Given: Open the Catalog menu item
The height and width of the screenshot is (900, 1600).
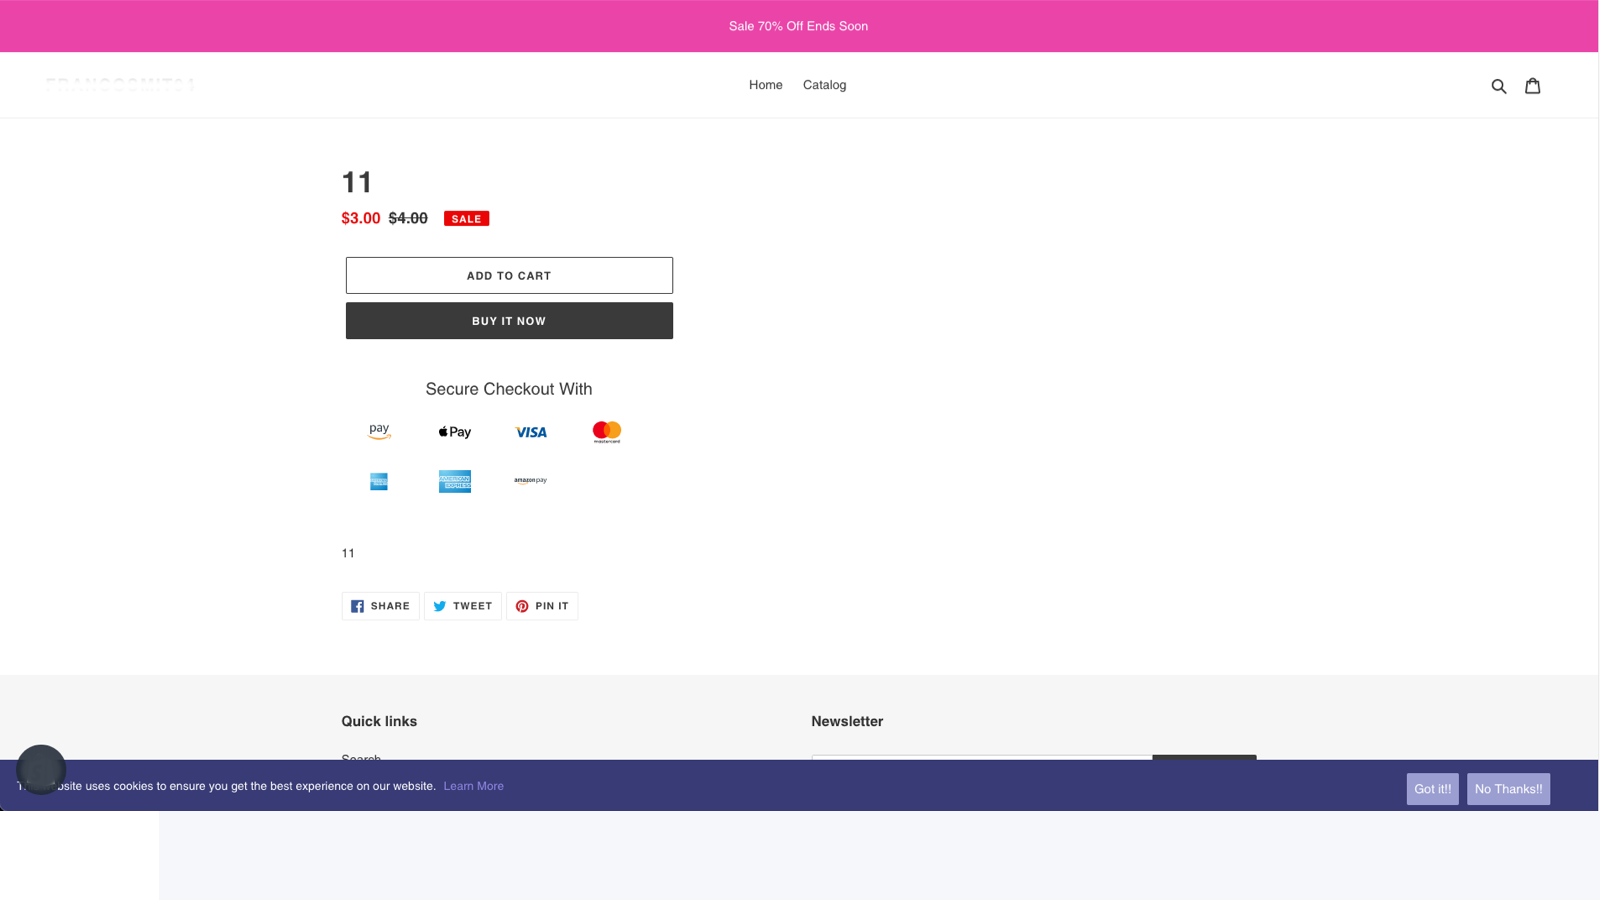Looking at the screenshot, I should point(825,85).
